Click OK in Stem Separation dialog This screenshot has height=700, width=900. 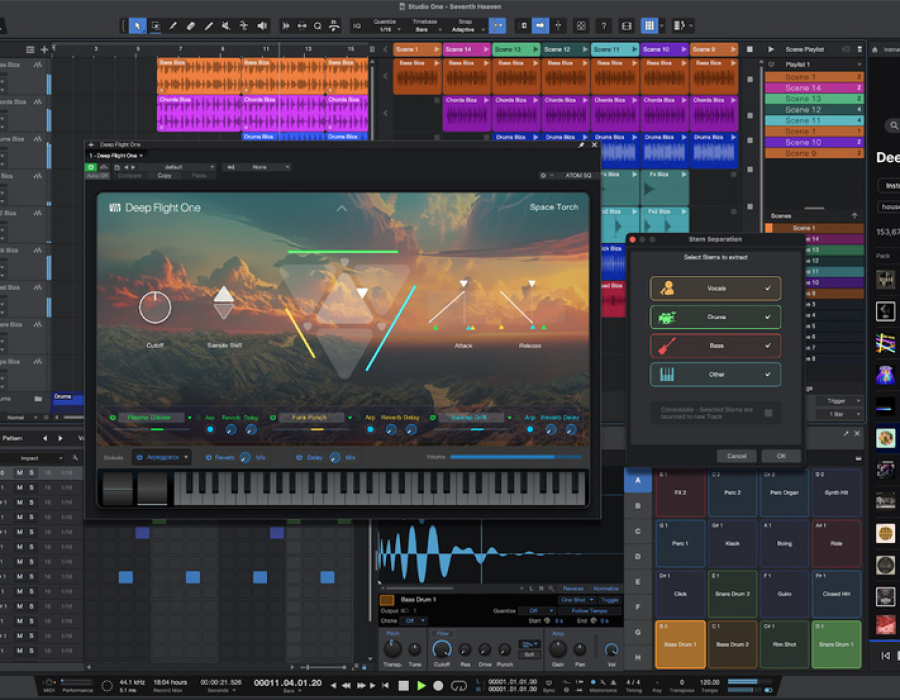point(781,456)
